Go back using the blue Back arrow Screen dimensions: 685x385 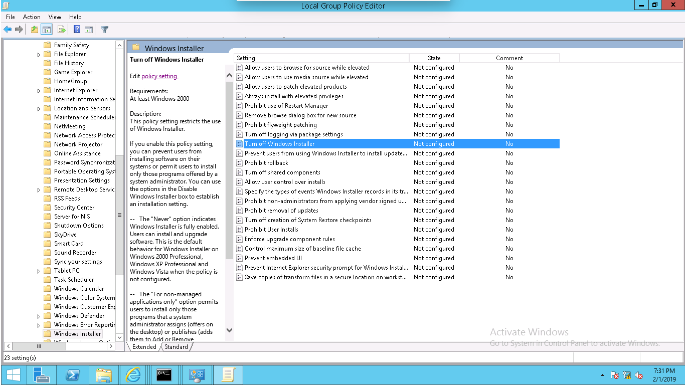[7, 29]
